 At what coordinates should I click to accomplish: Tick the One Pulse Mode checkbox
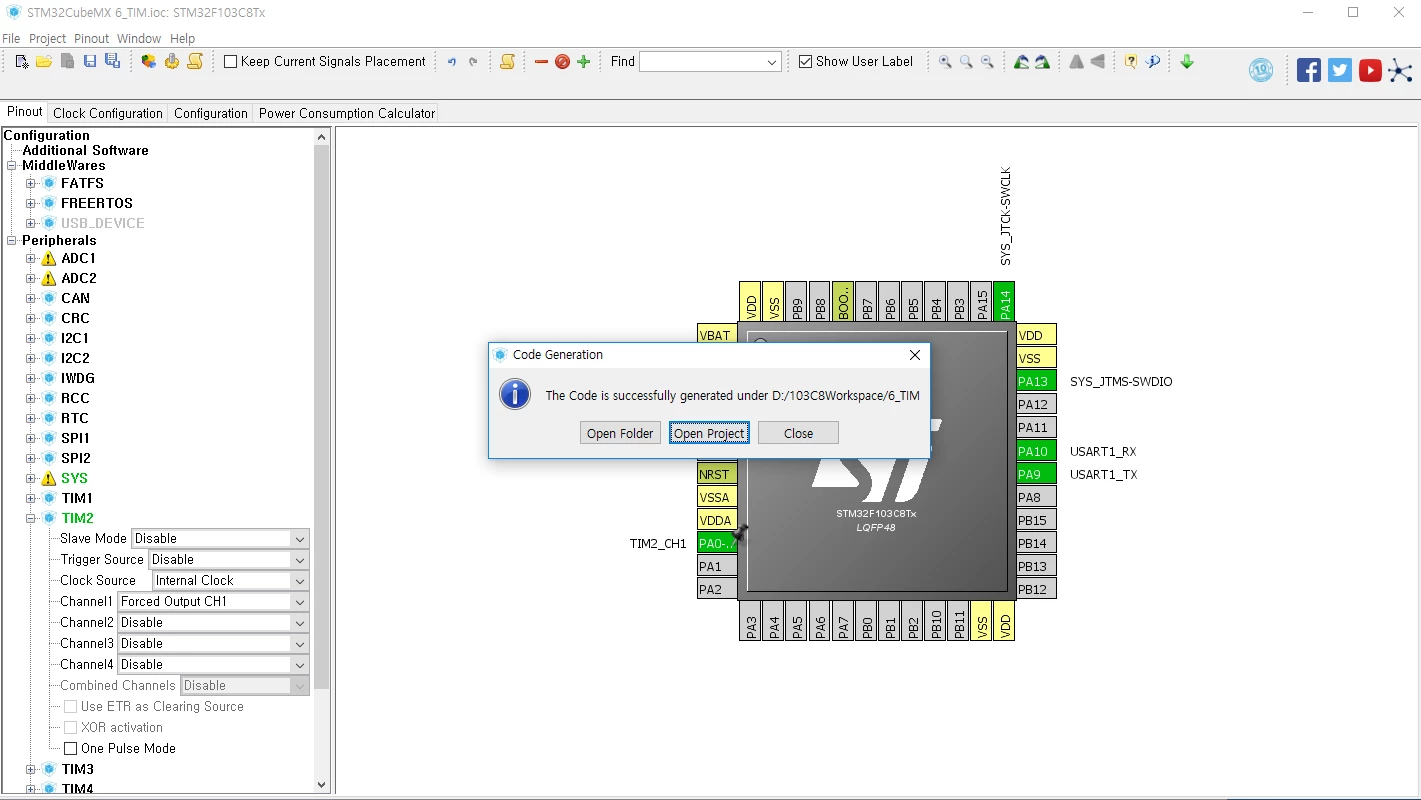coord(71,748)
